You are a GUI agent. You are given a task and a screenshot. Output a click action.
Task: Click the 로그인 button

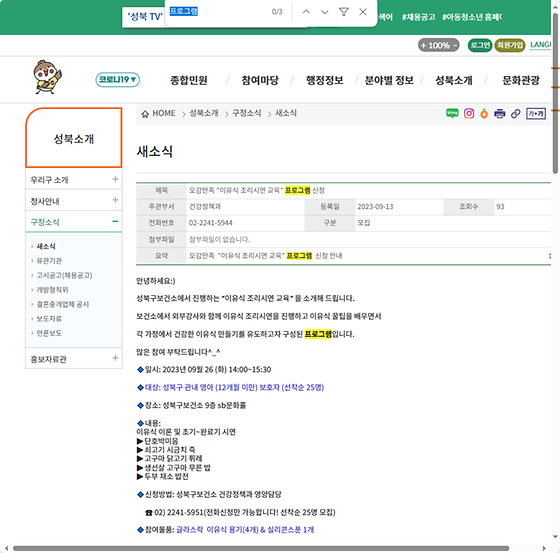[480, 45]
